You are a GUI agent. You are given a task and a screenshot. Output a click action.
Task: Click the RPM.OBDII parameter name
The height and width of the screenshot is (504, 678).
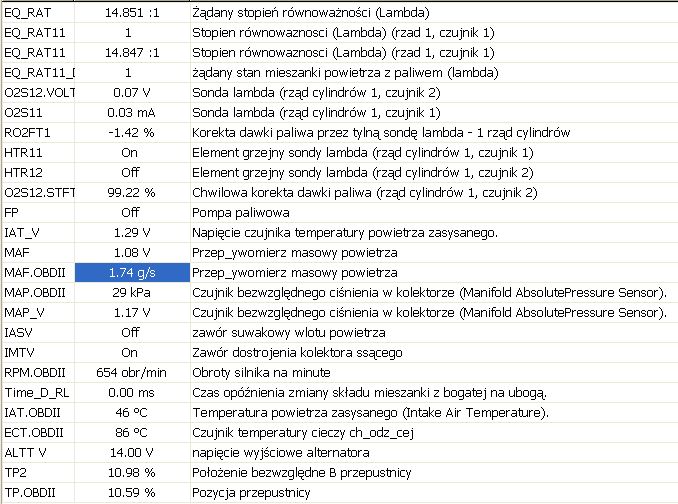(x=34, y=373)
